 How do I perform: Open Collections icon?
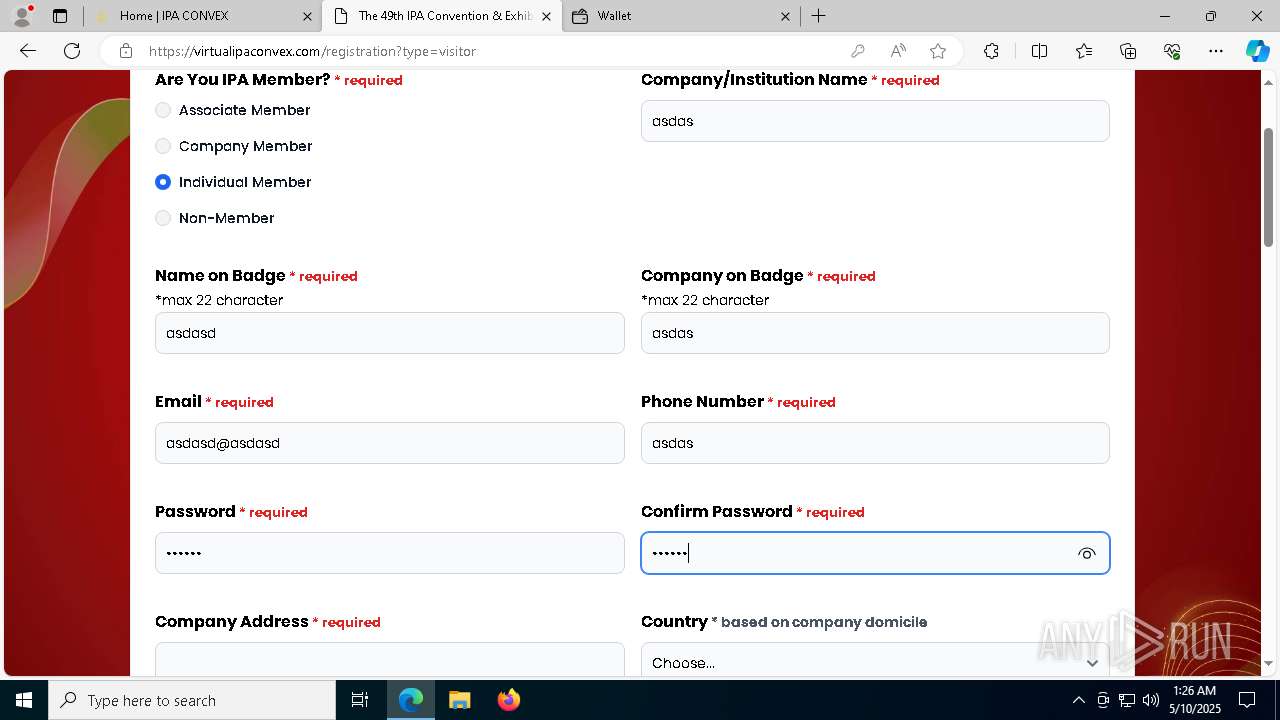click(1128, 51)
